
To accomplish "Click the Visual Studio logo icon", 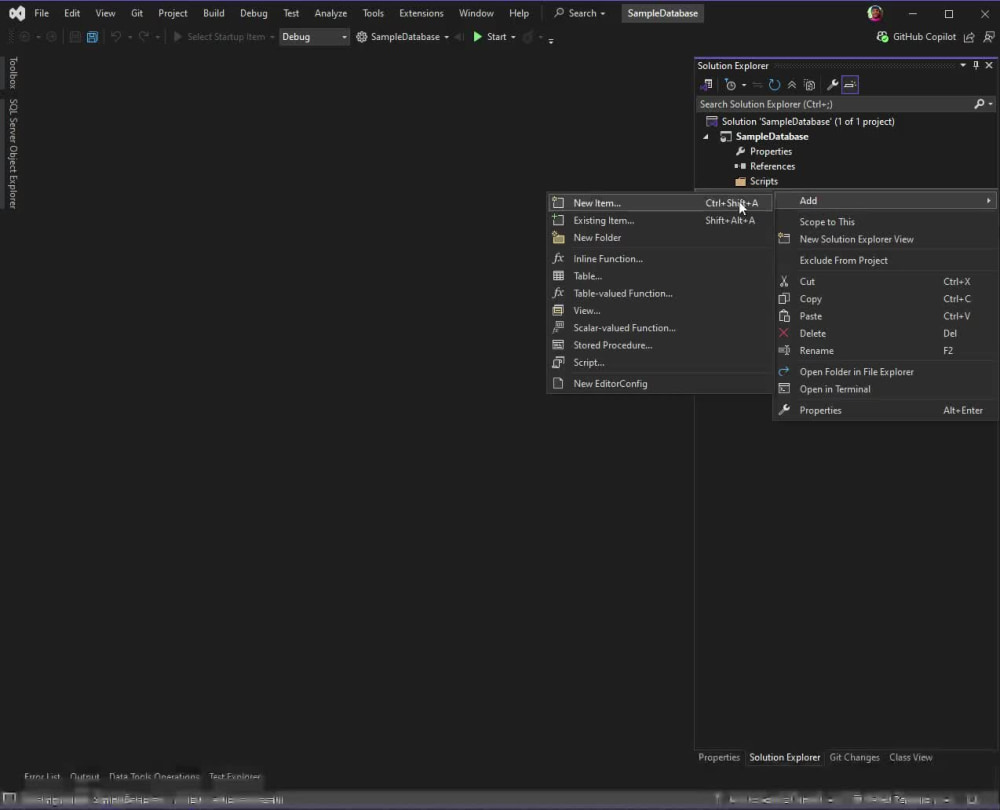I will (17, 13).
